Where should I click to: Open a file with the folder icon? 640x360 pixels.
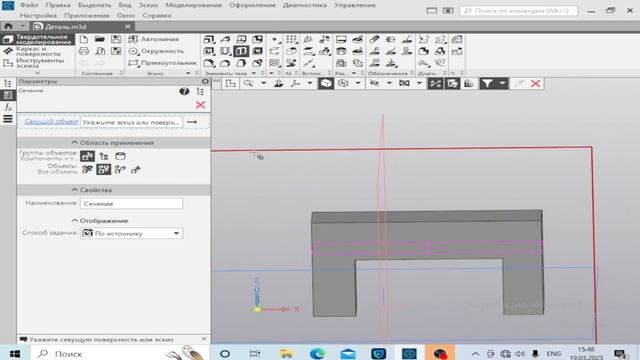tap(100, 39)
